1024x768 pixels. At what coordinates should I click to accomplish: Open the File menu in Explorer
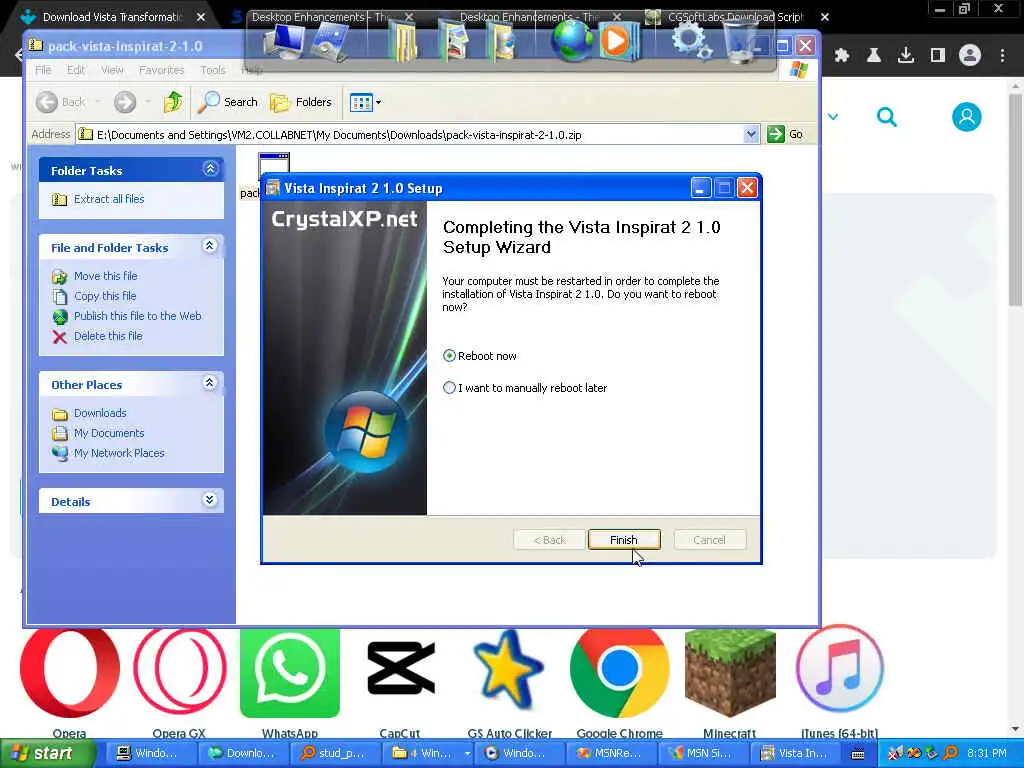43,70
